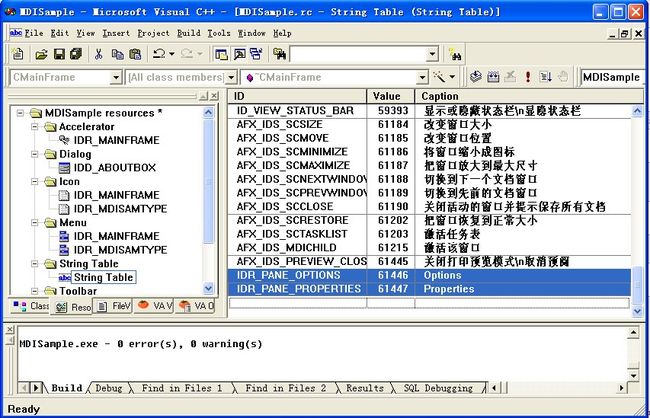Click the Build toolbar icon
The width and height of the screenshot is (650, 418).
[x=493, y=77]
